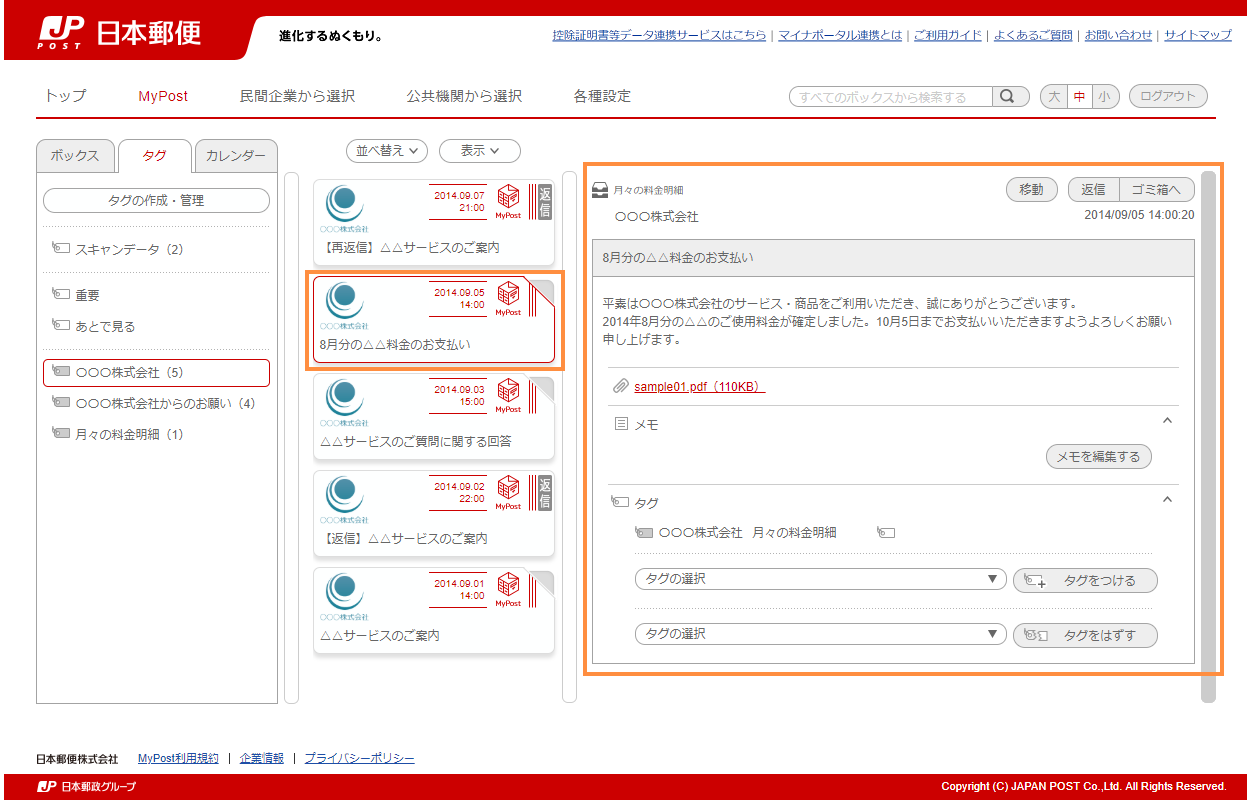Image resolution: width=1251 pixels, height=800 pixels.
Task: Click the empty tag icon after 月々の料金明細 in tag row
Action: [x=886, y=532]
